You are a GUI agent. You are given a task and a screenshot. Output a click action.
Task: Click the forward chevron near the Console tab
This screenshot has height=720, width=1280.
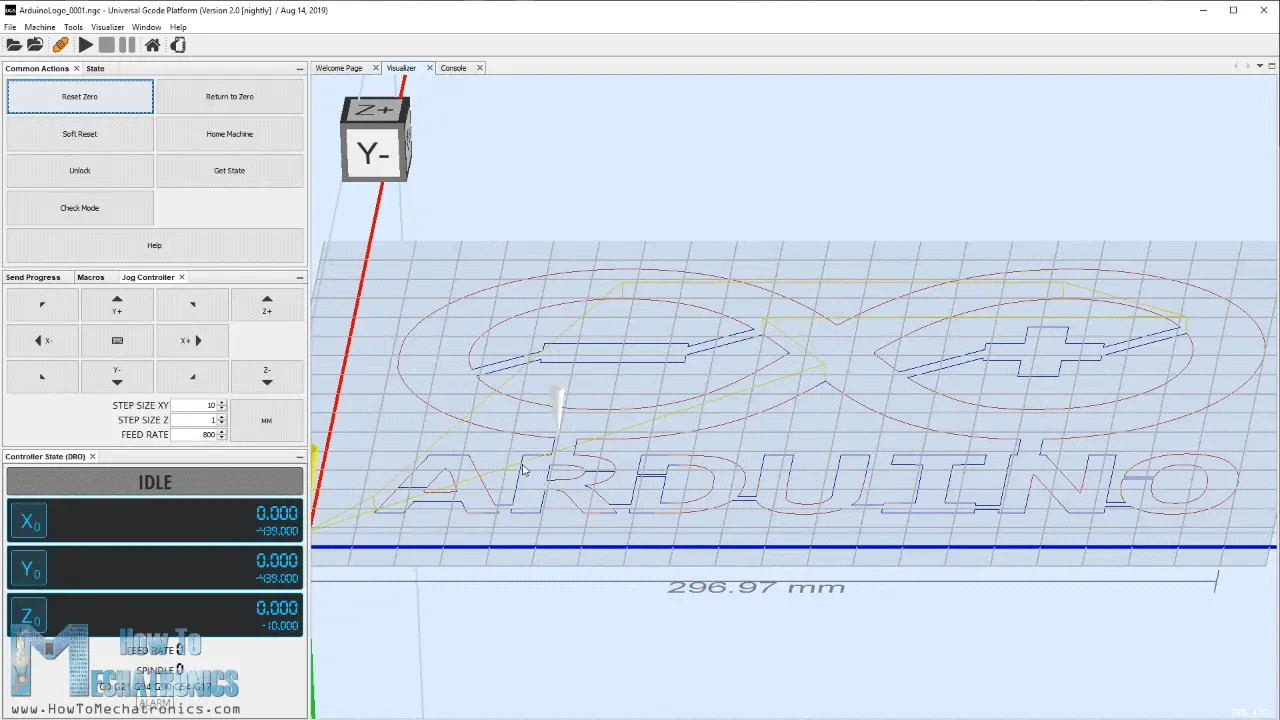[x=1249, y=67]
